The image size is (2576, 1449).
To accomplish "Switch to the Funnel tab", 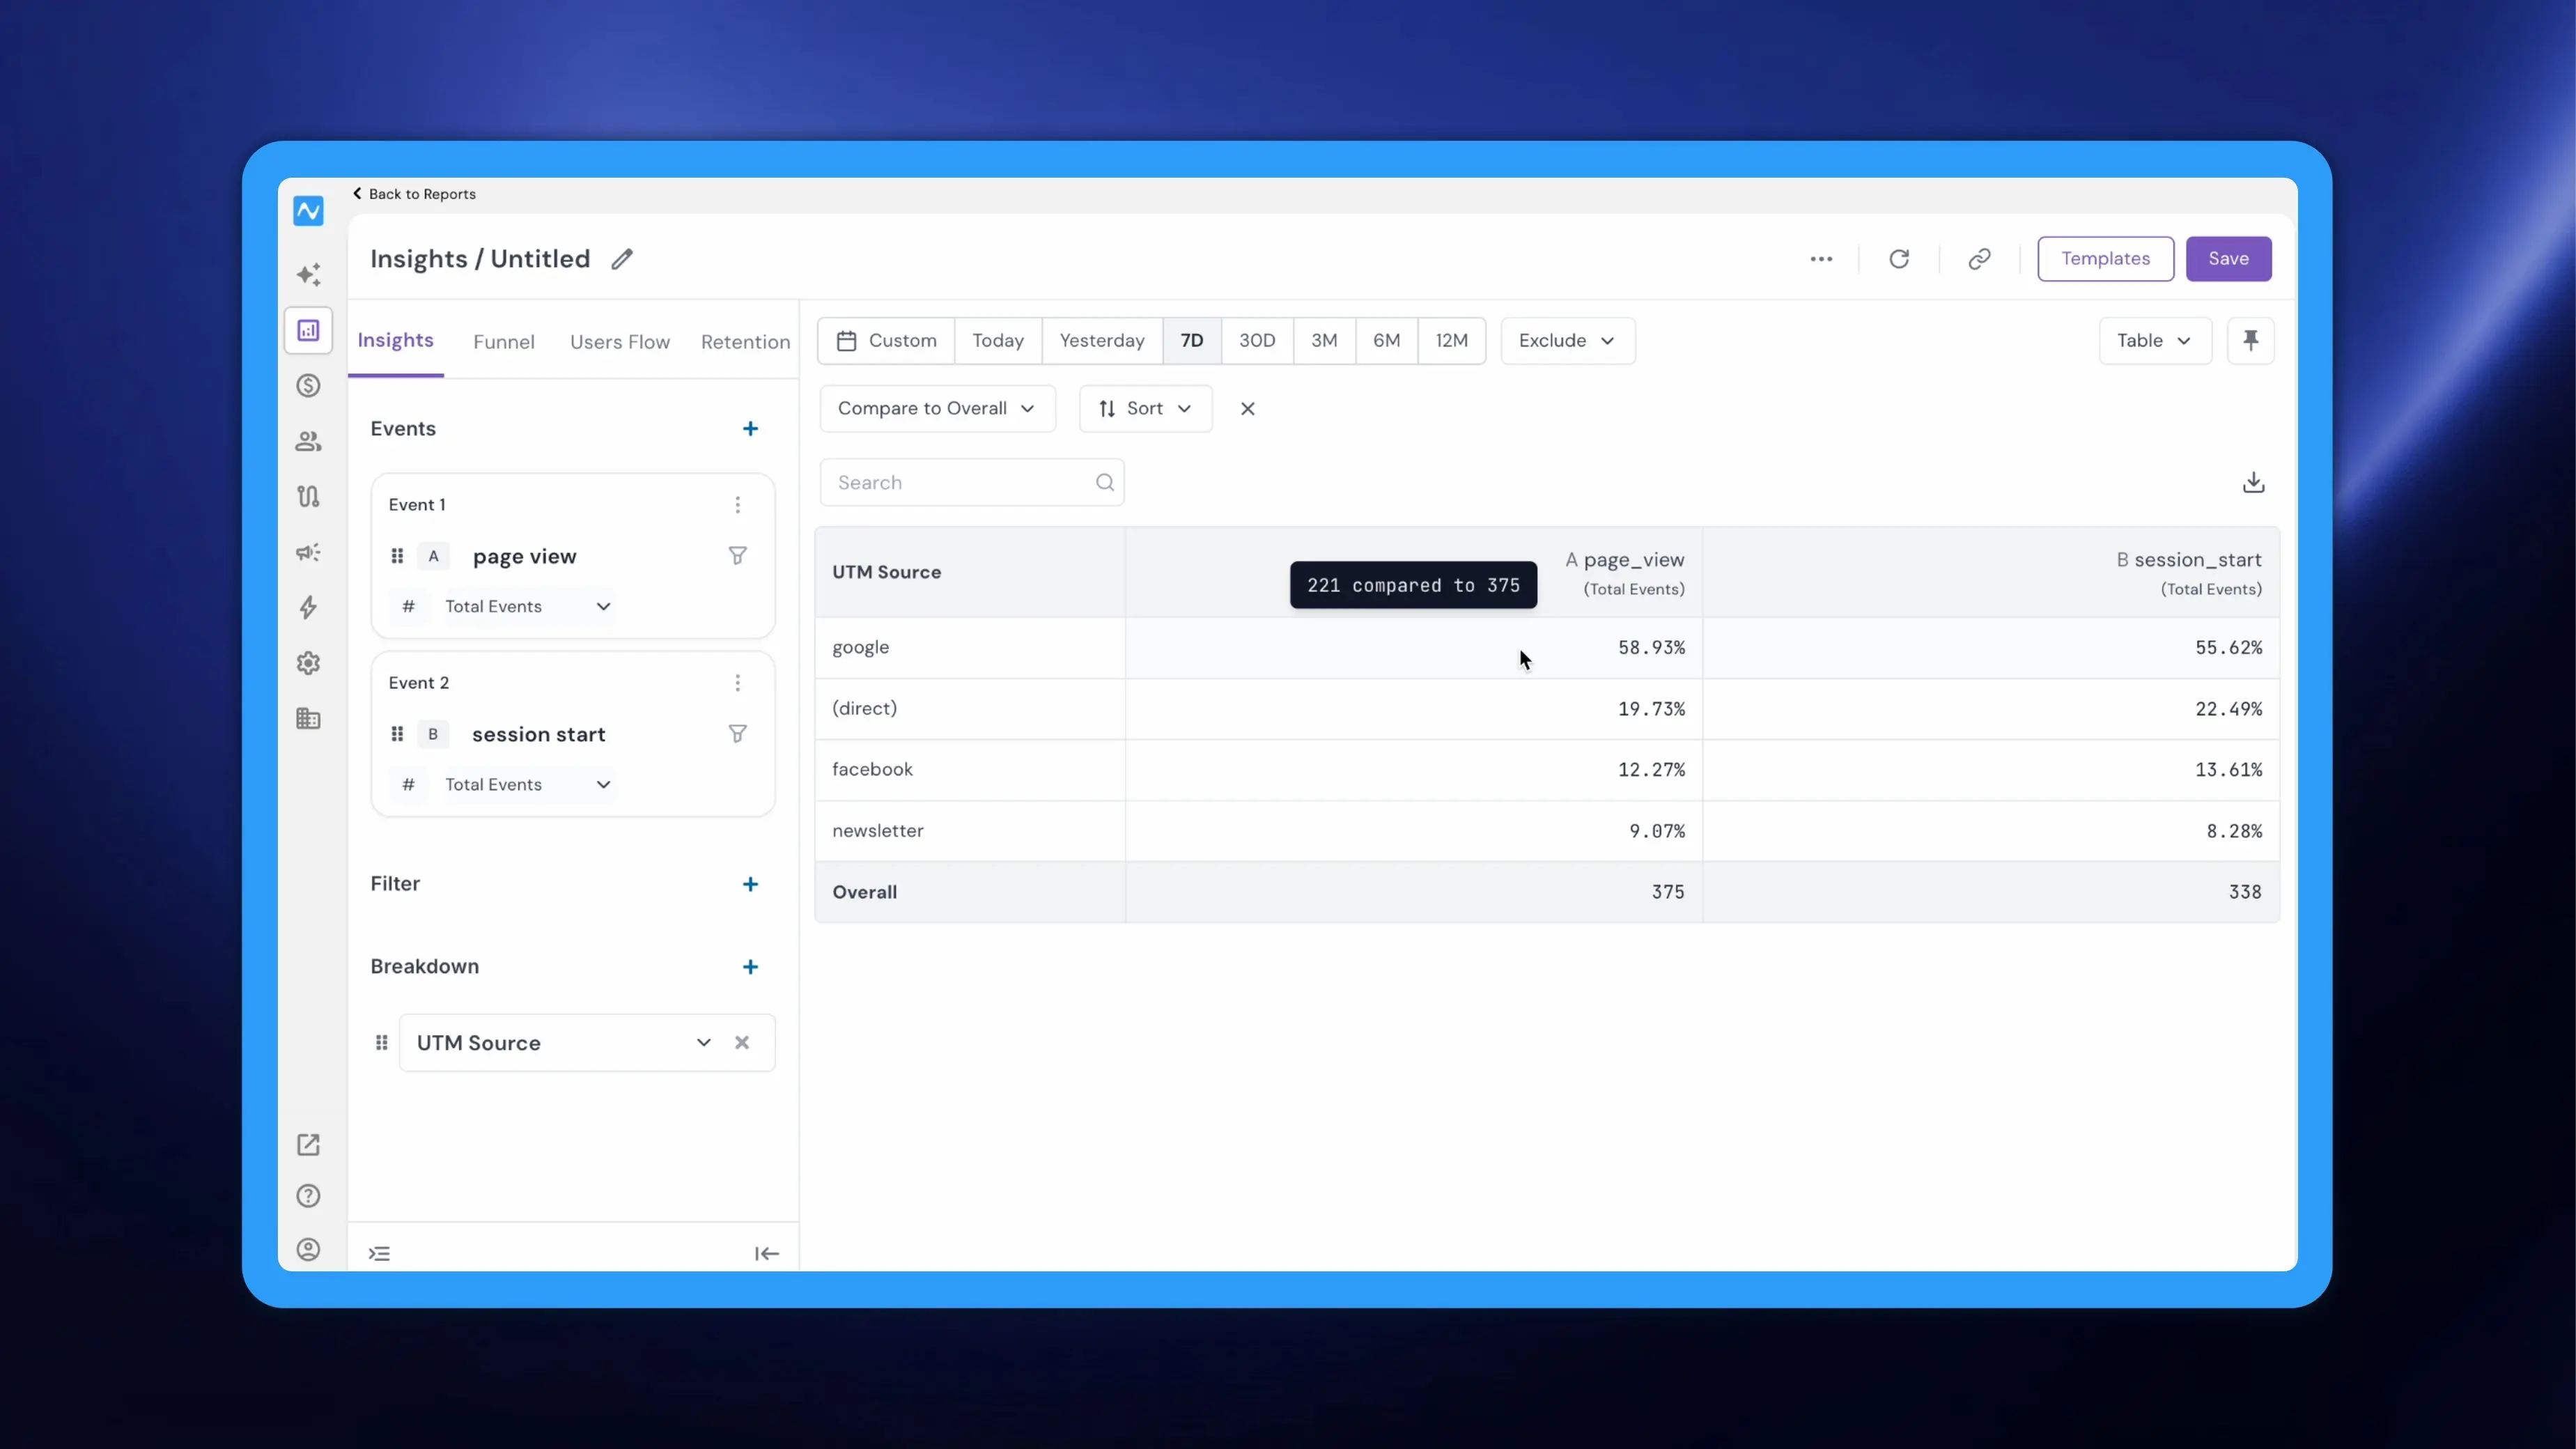I will (504, 342).
